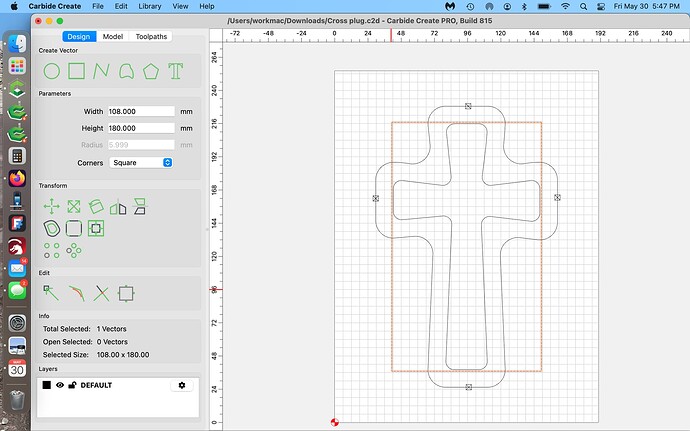
Task: Open the Library menu
Action: (x=150, y=6)
